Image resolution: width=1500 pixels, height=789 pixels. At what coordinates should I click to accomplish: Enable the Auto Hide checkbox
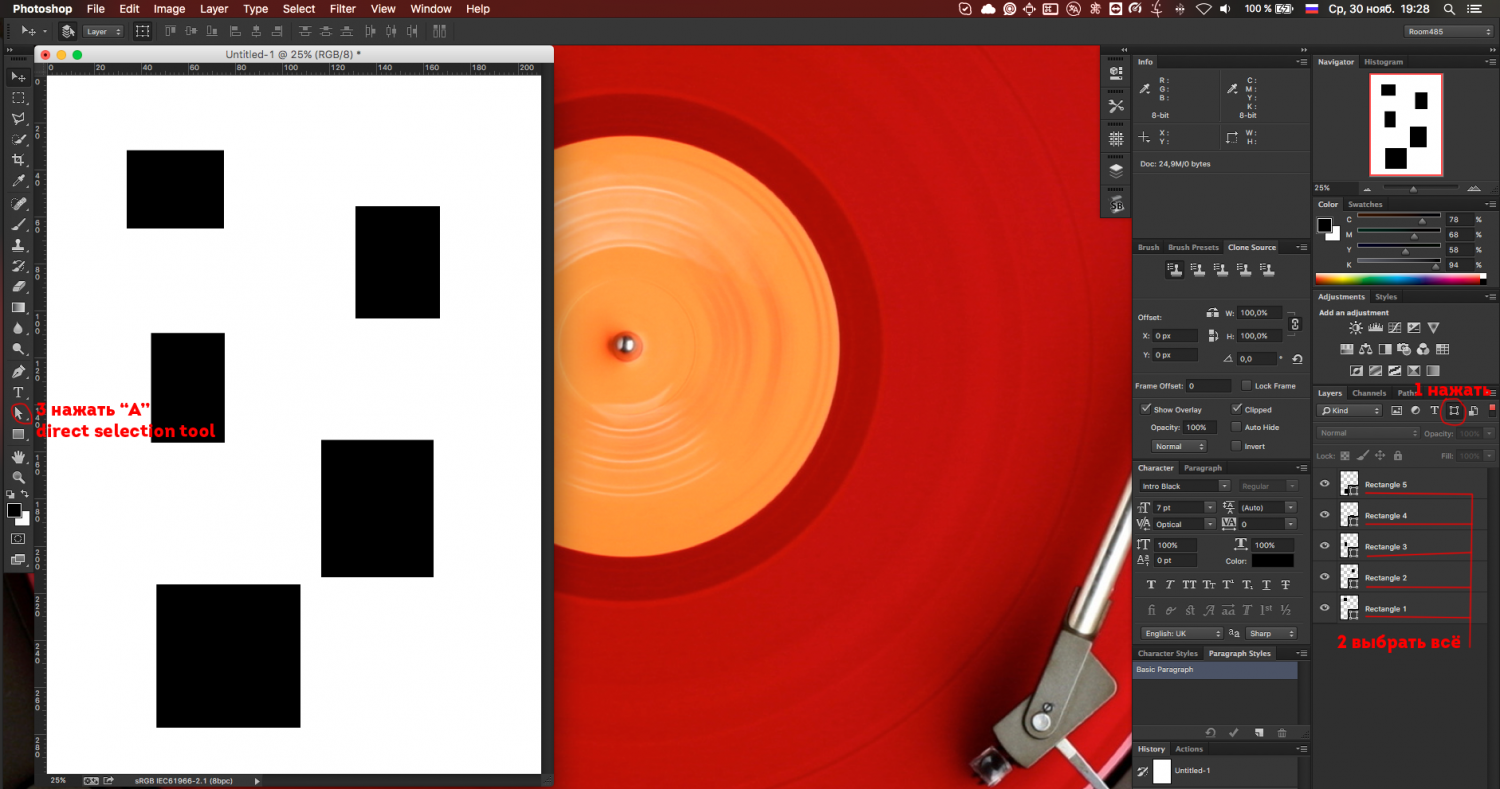tap(1237, 427)
